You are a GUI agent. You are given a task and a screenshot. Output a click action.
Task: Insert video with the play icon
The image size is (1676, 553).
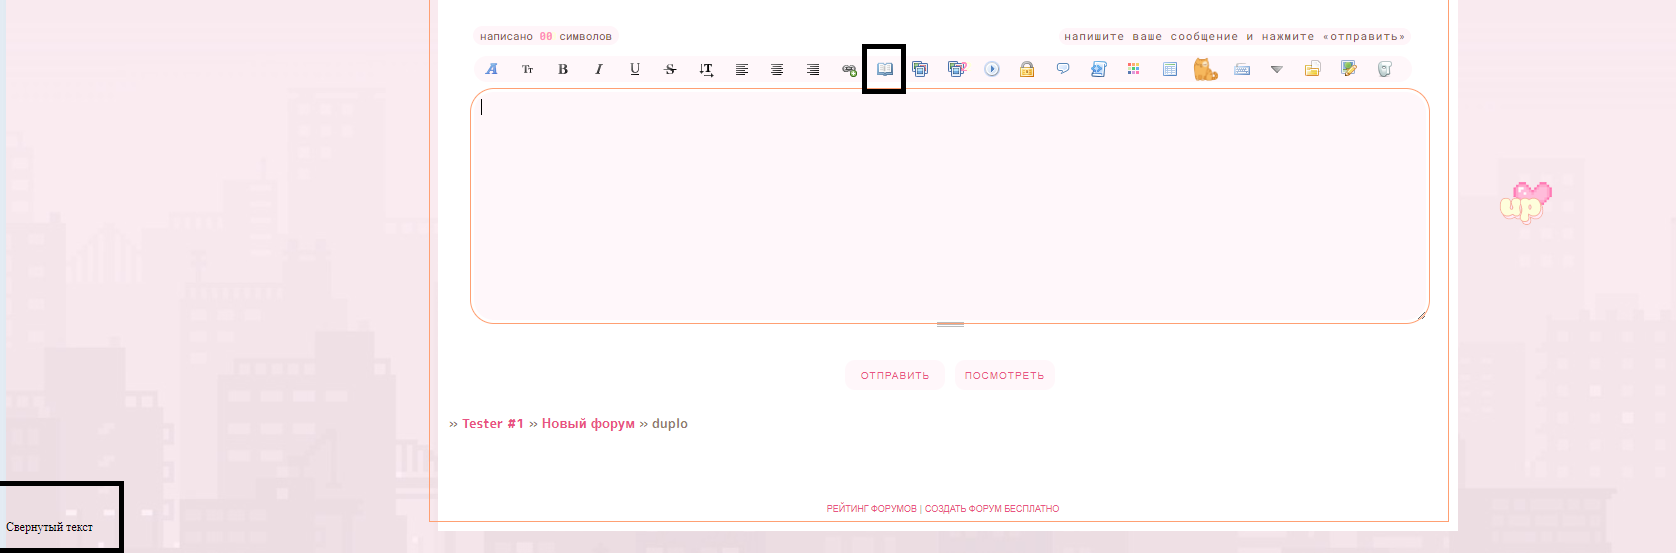[x=992, y=69]
